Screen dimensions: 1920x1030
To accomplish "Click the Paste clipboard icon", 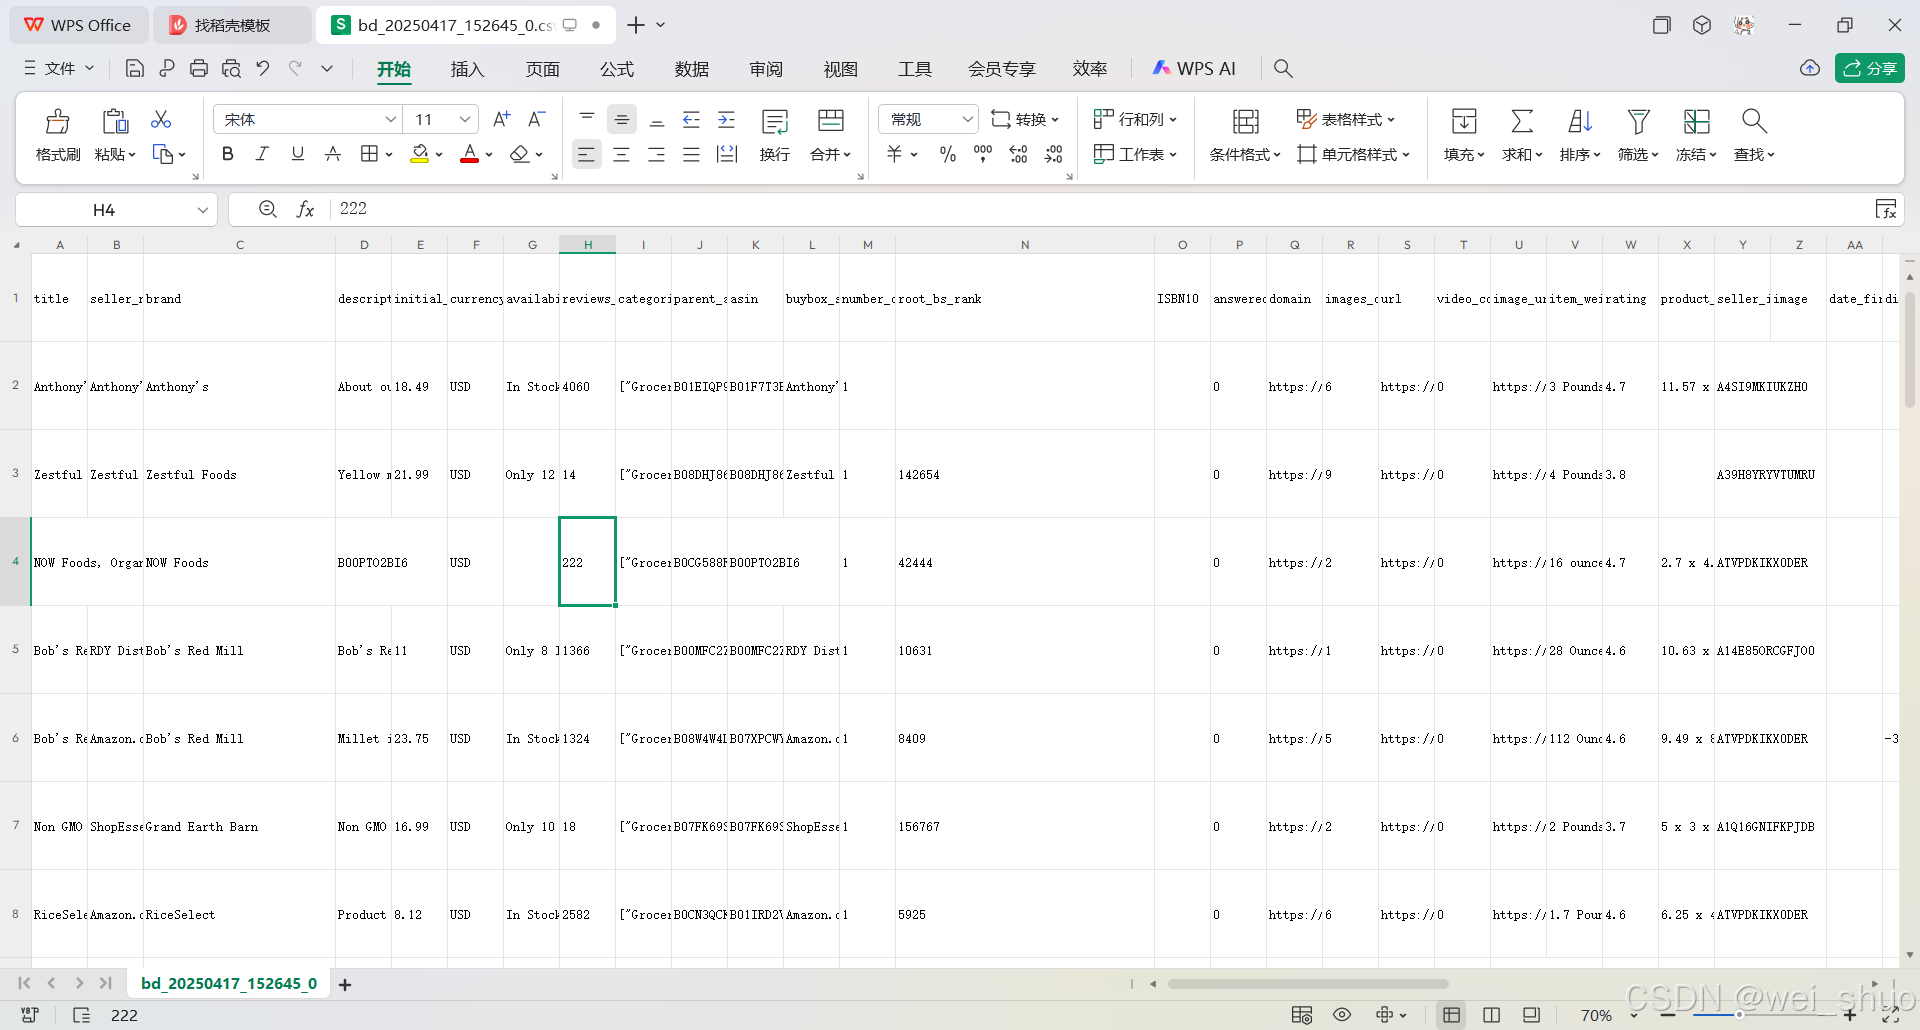I will [x=115, y=121].
